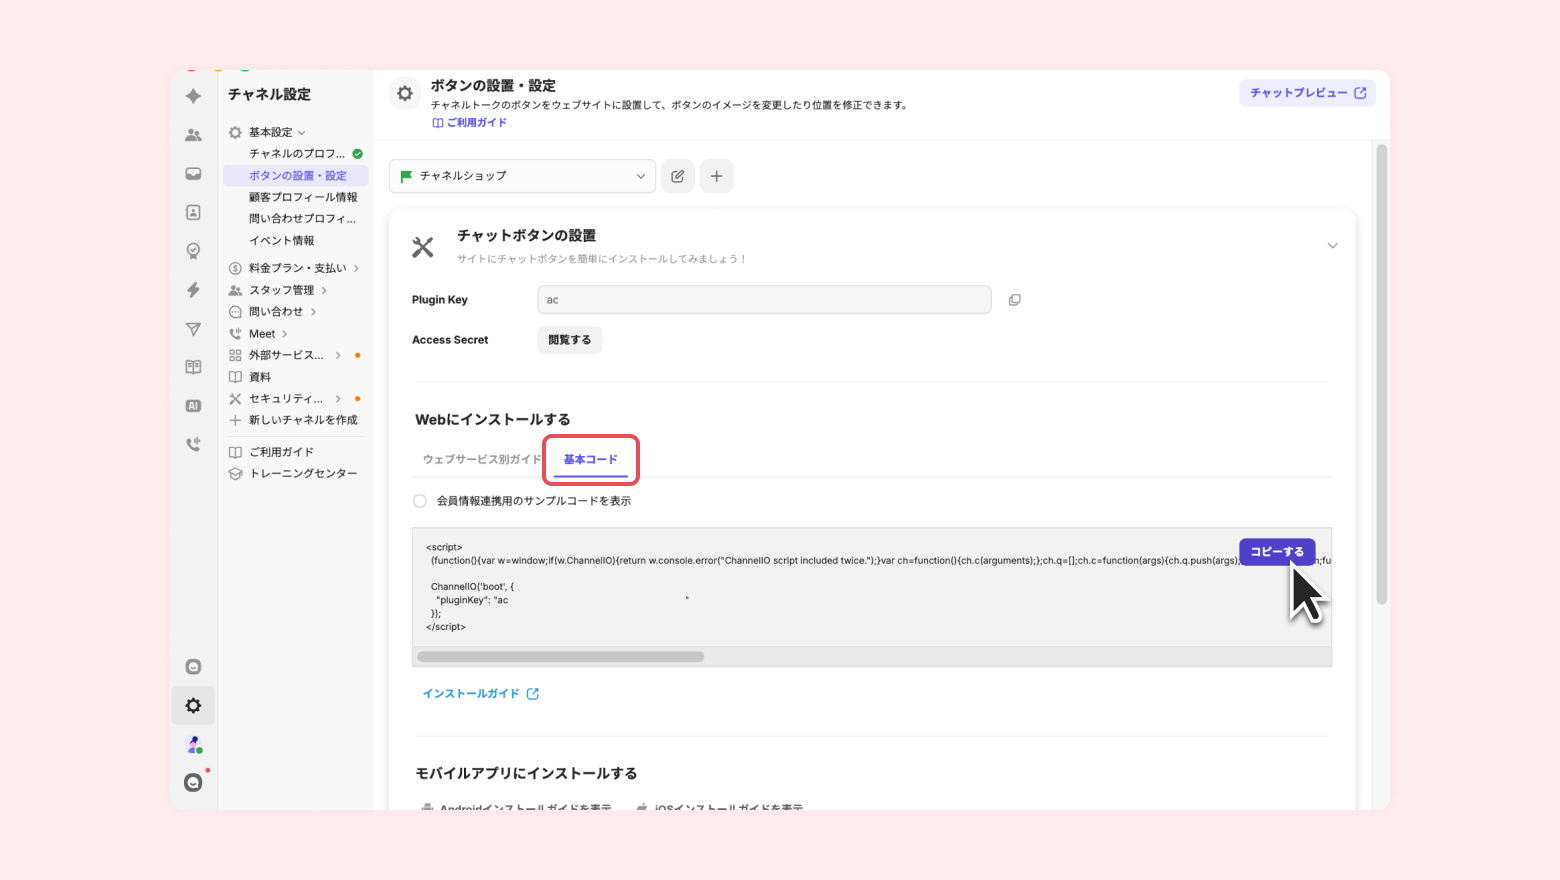
Task: Open channel settings gear in the rail
Action: click(x=193, y=706)
